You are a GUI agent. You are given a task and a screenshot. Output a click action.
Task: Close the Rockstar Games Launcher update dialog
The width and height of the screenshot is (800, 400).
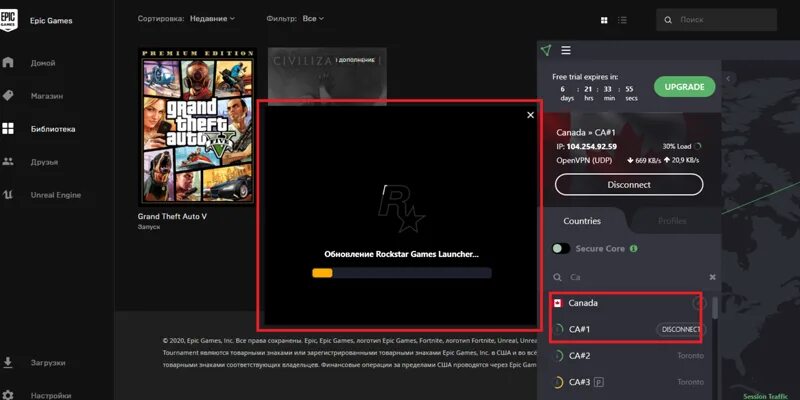(x=530, y=115)
